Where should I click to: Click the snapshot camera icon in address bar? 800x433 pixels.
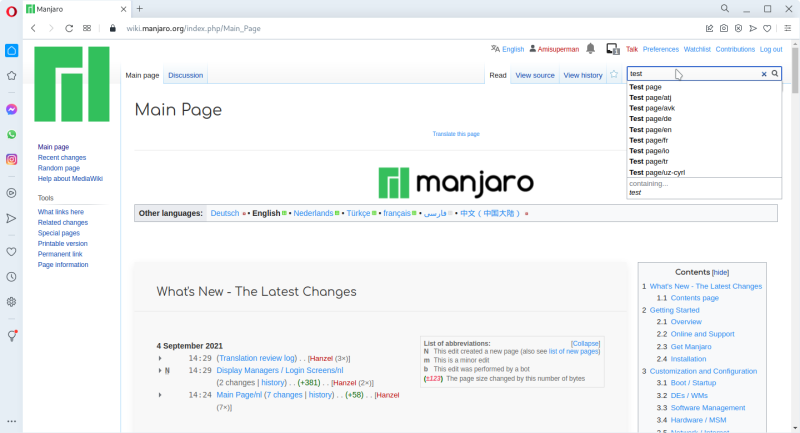tap(723, 28)
